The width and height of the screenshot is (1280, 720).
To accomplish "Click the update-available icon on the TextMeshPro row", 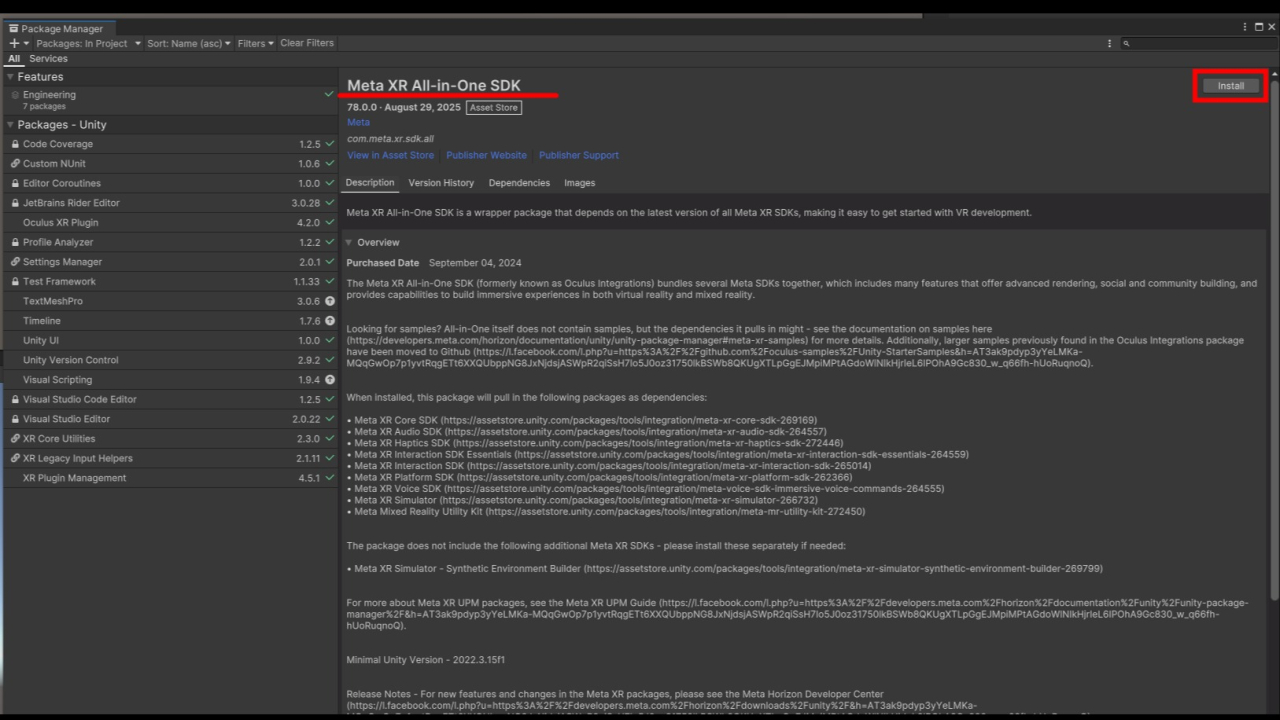I will click(330, 301).
